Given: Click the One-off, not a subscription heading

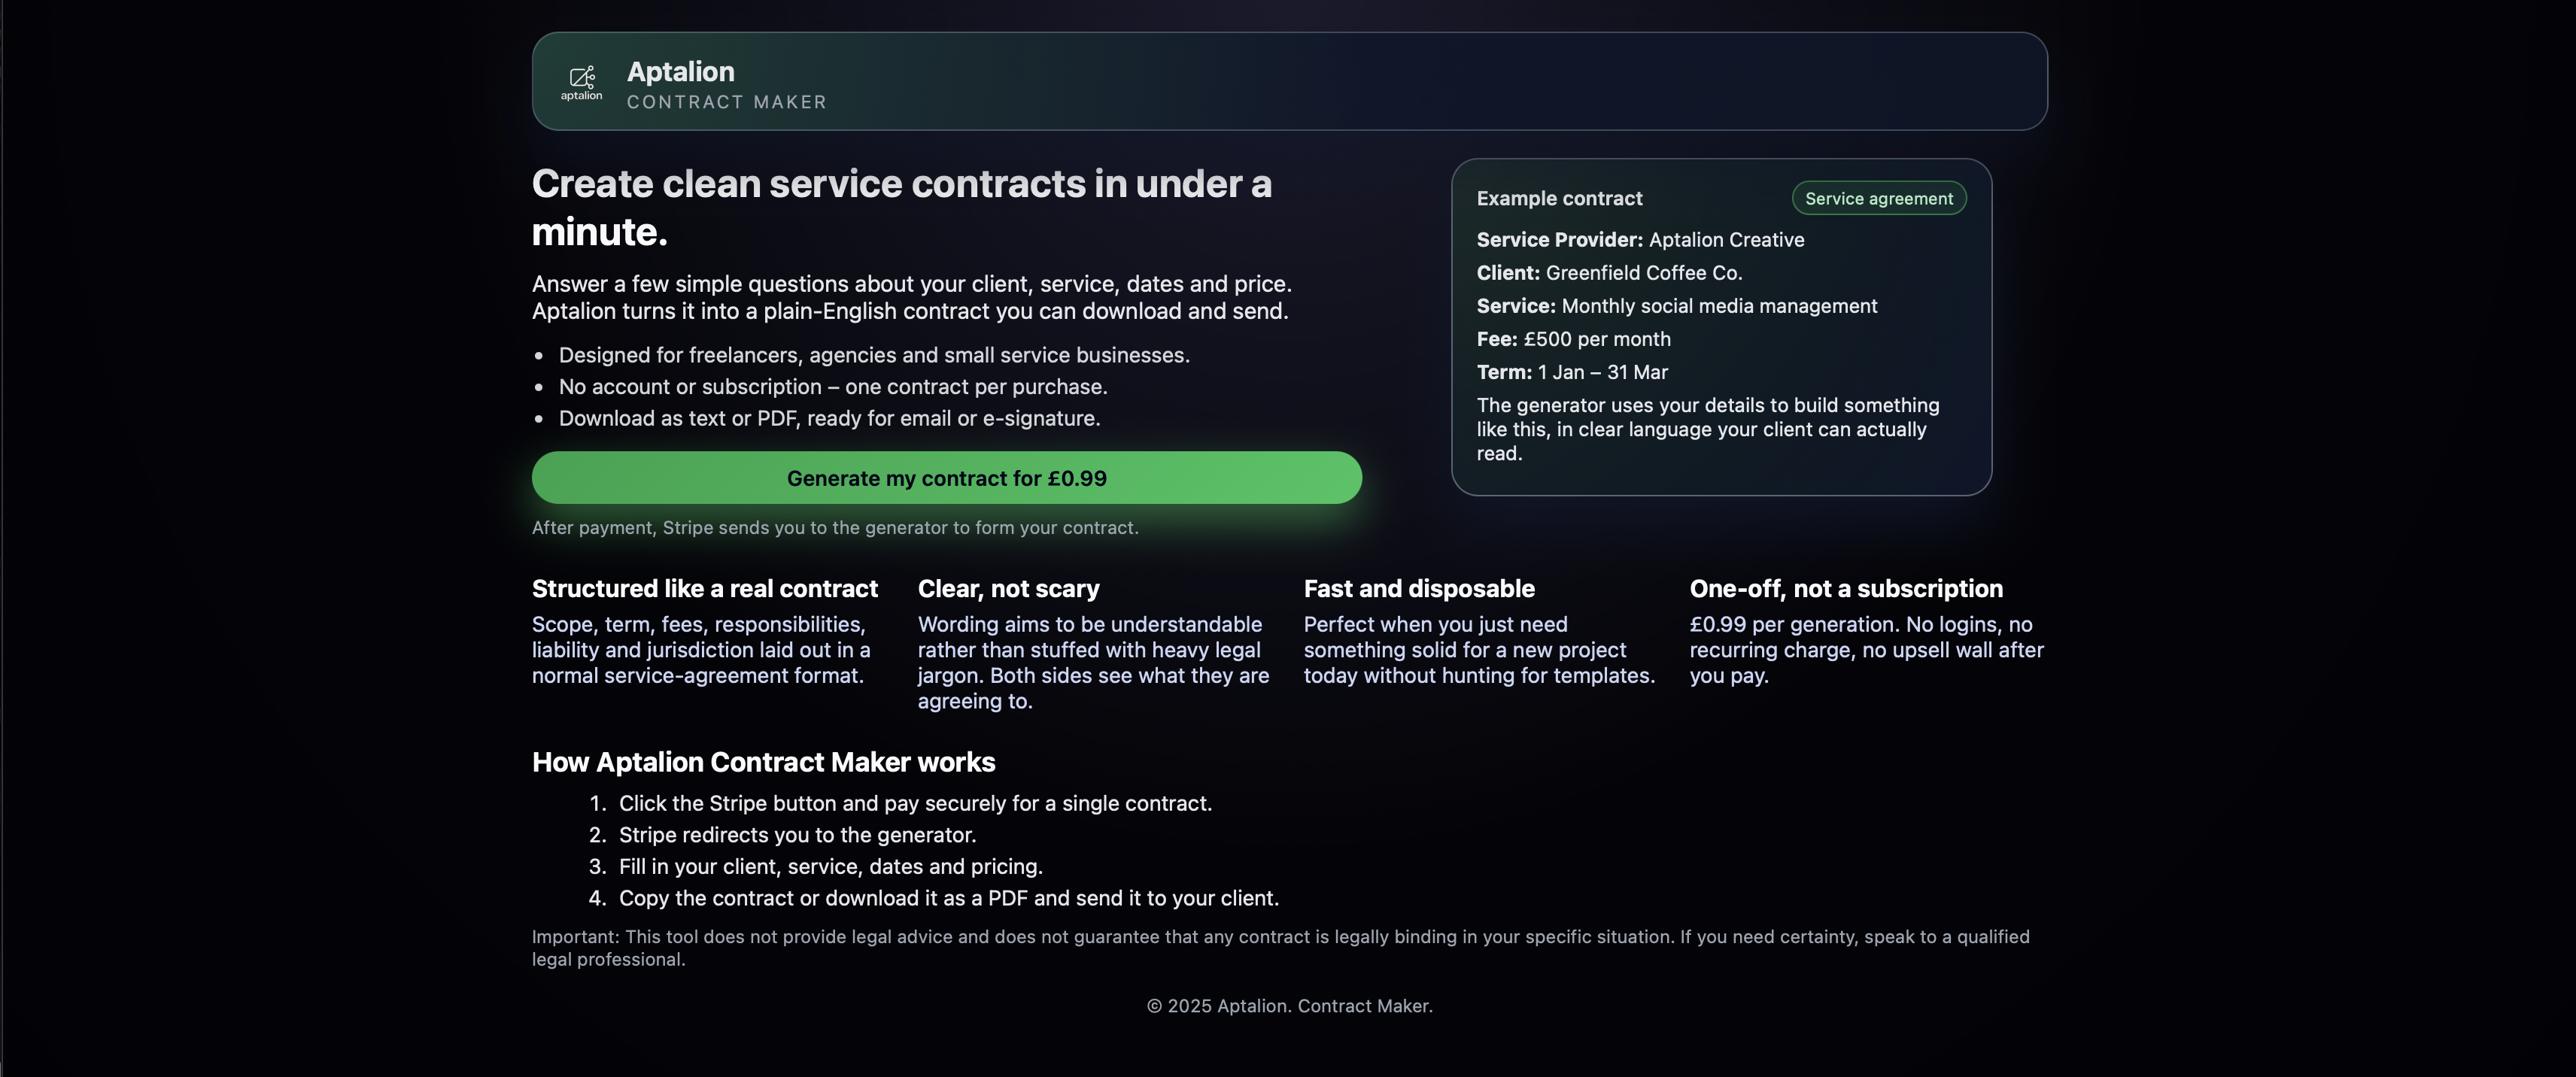Looking at the screenshot, I should 1846,588.
